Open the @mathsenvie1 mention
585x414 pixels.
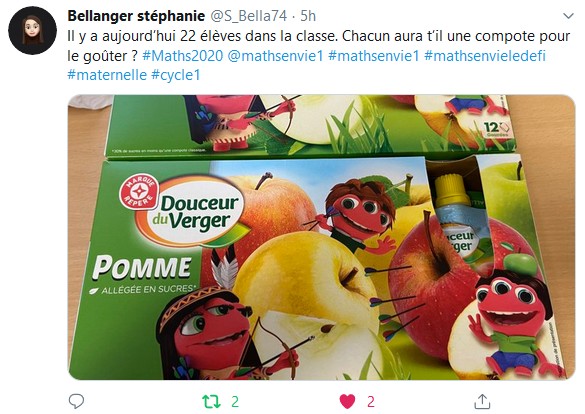(275, 56)
